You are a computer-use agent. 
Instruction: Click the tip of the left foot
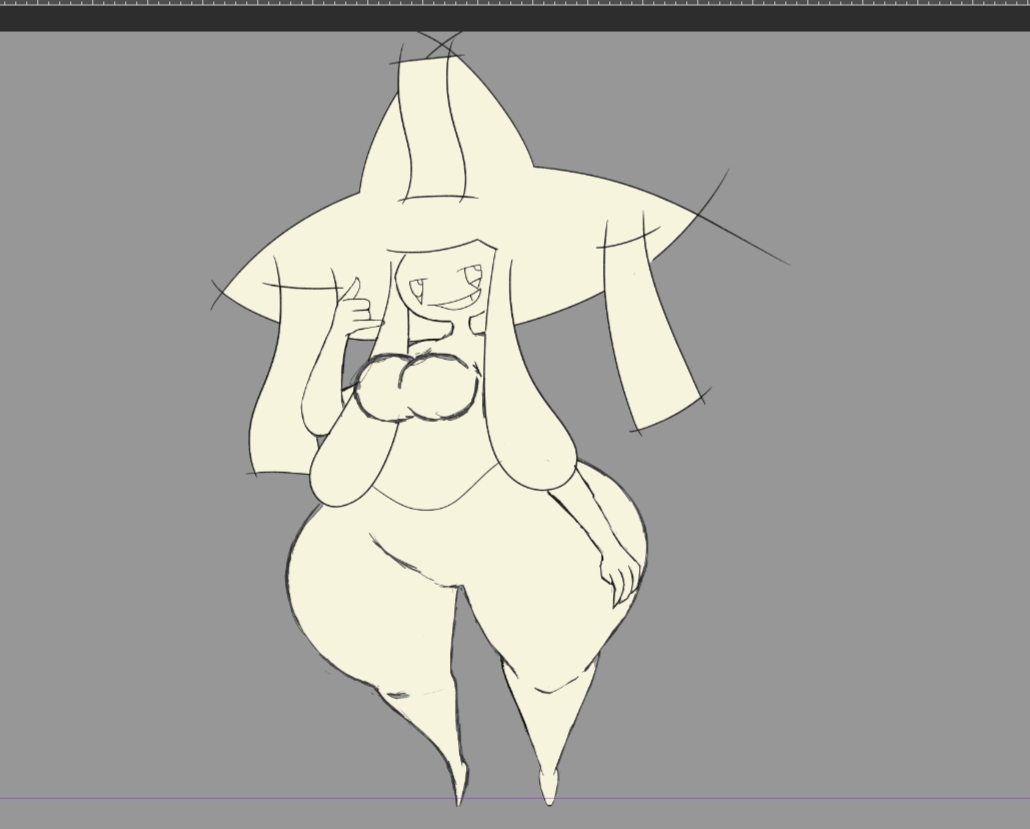(x=459, y=795)
